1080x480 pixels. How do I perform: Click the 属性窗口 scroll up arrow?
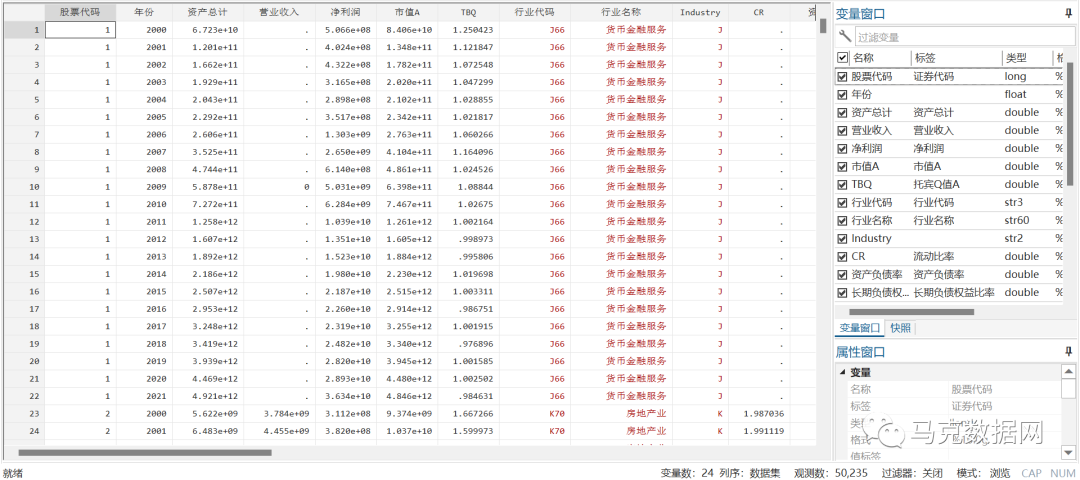coord(1068,371)
